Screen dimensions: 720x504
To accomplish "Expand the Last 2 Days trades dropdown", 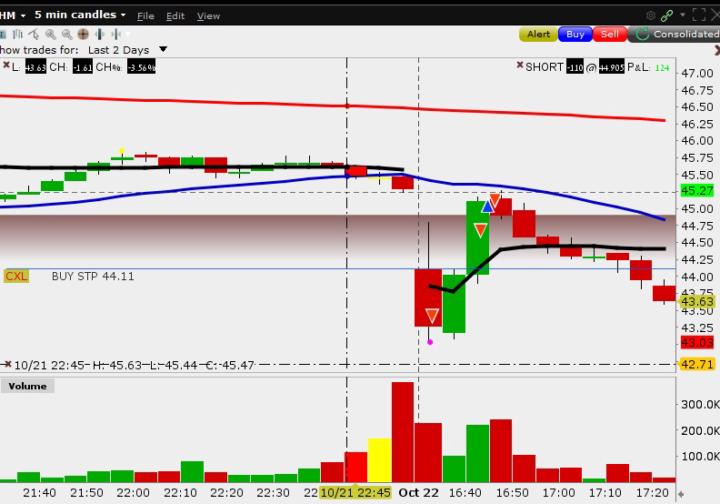I will click(x=163, y=49).
